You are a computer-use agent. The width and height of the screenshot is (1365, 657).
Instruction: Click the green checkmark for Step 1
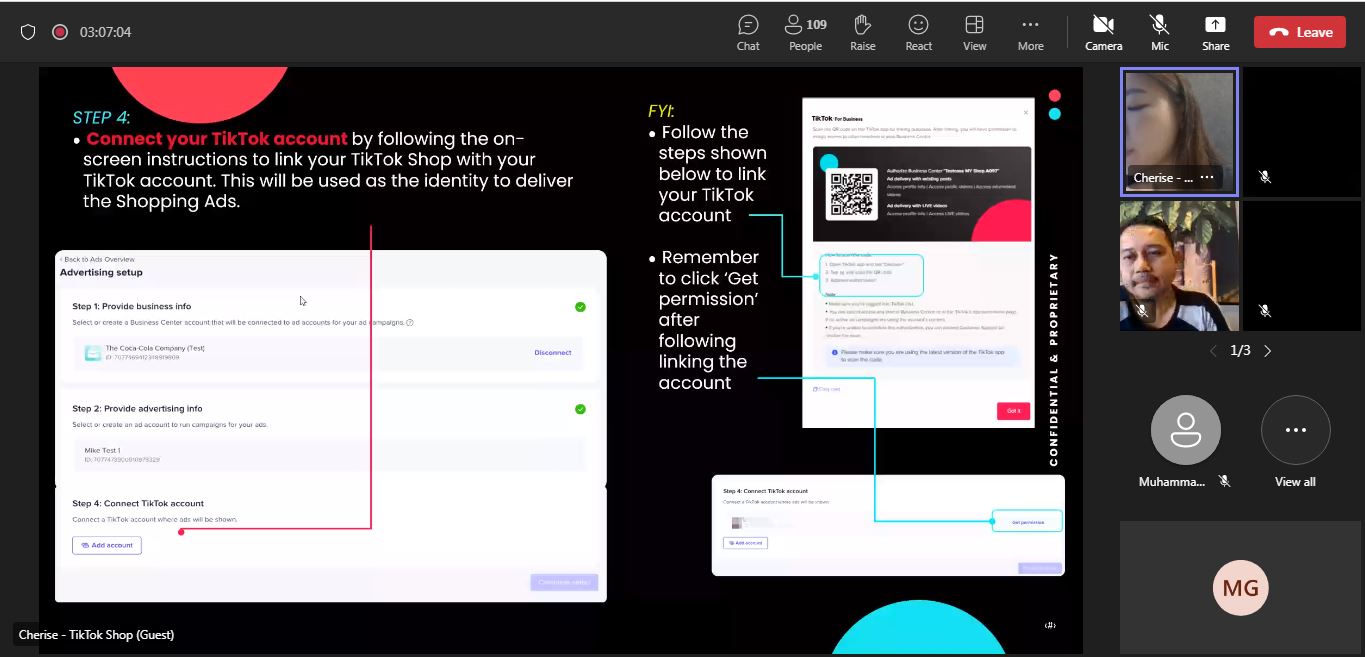coord(580,307)
